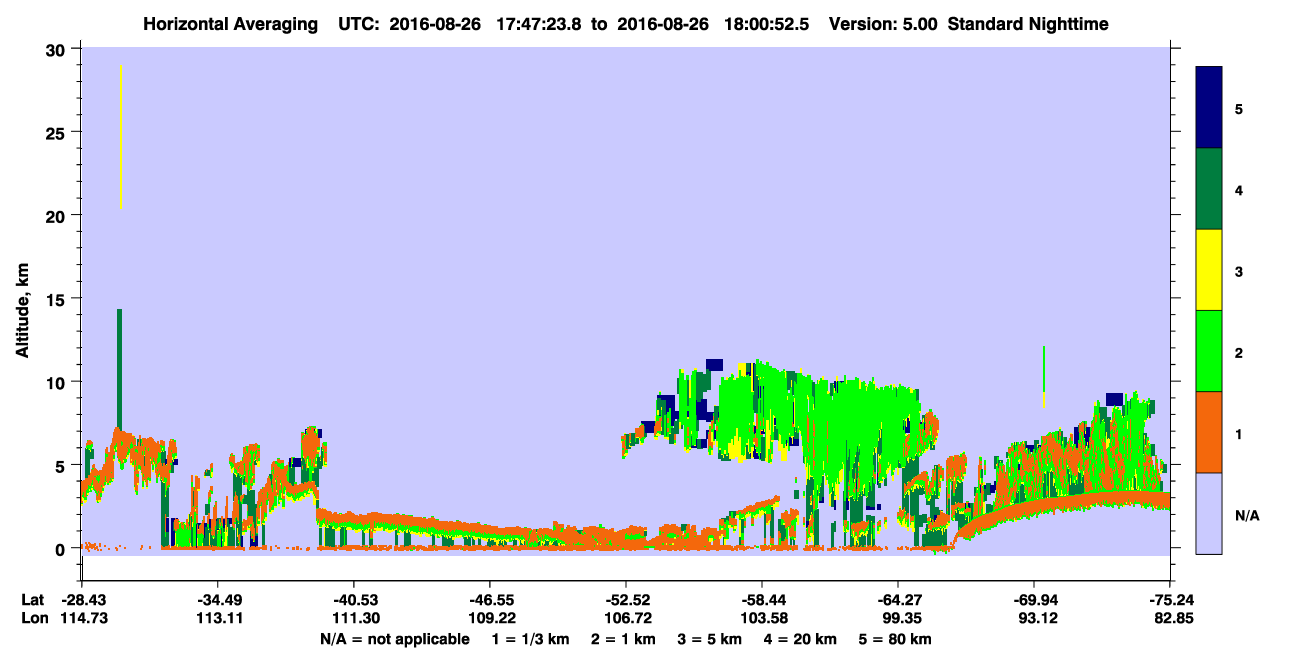Click the end time '18:00:52.5' in the title
This screenshot has width=1300, height=667.
[767, 24]
